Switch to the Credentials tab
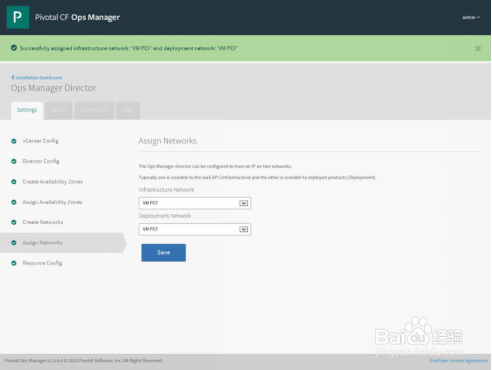 (94, 110)
